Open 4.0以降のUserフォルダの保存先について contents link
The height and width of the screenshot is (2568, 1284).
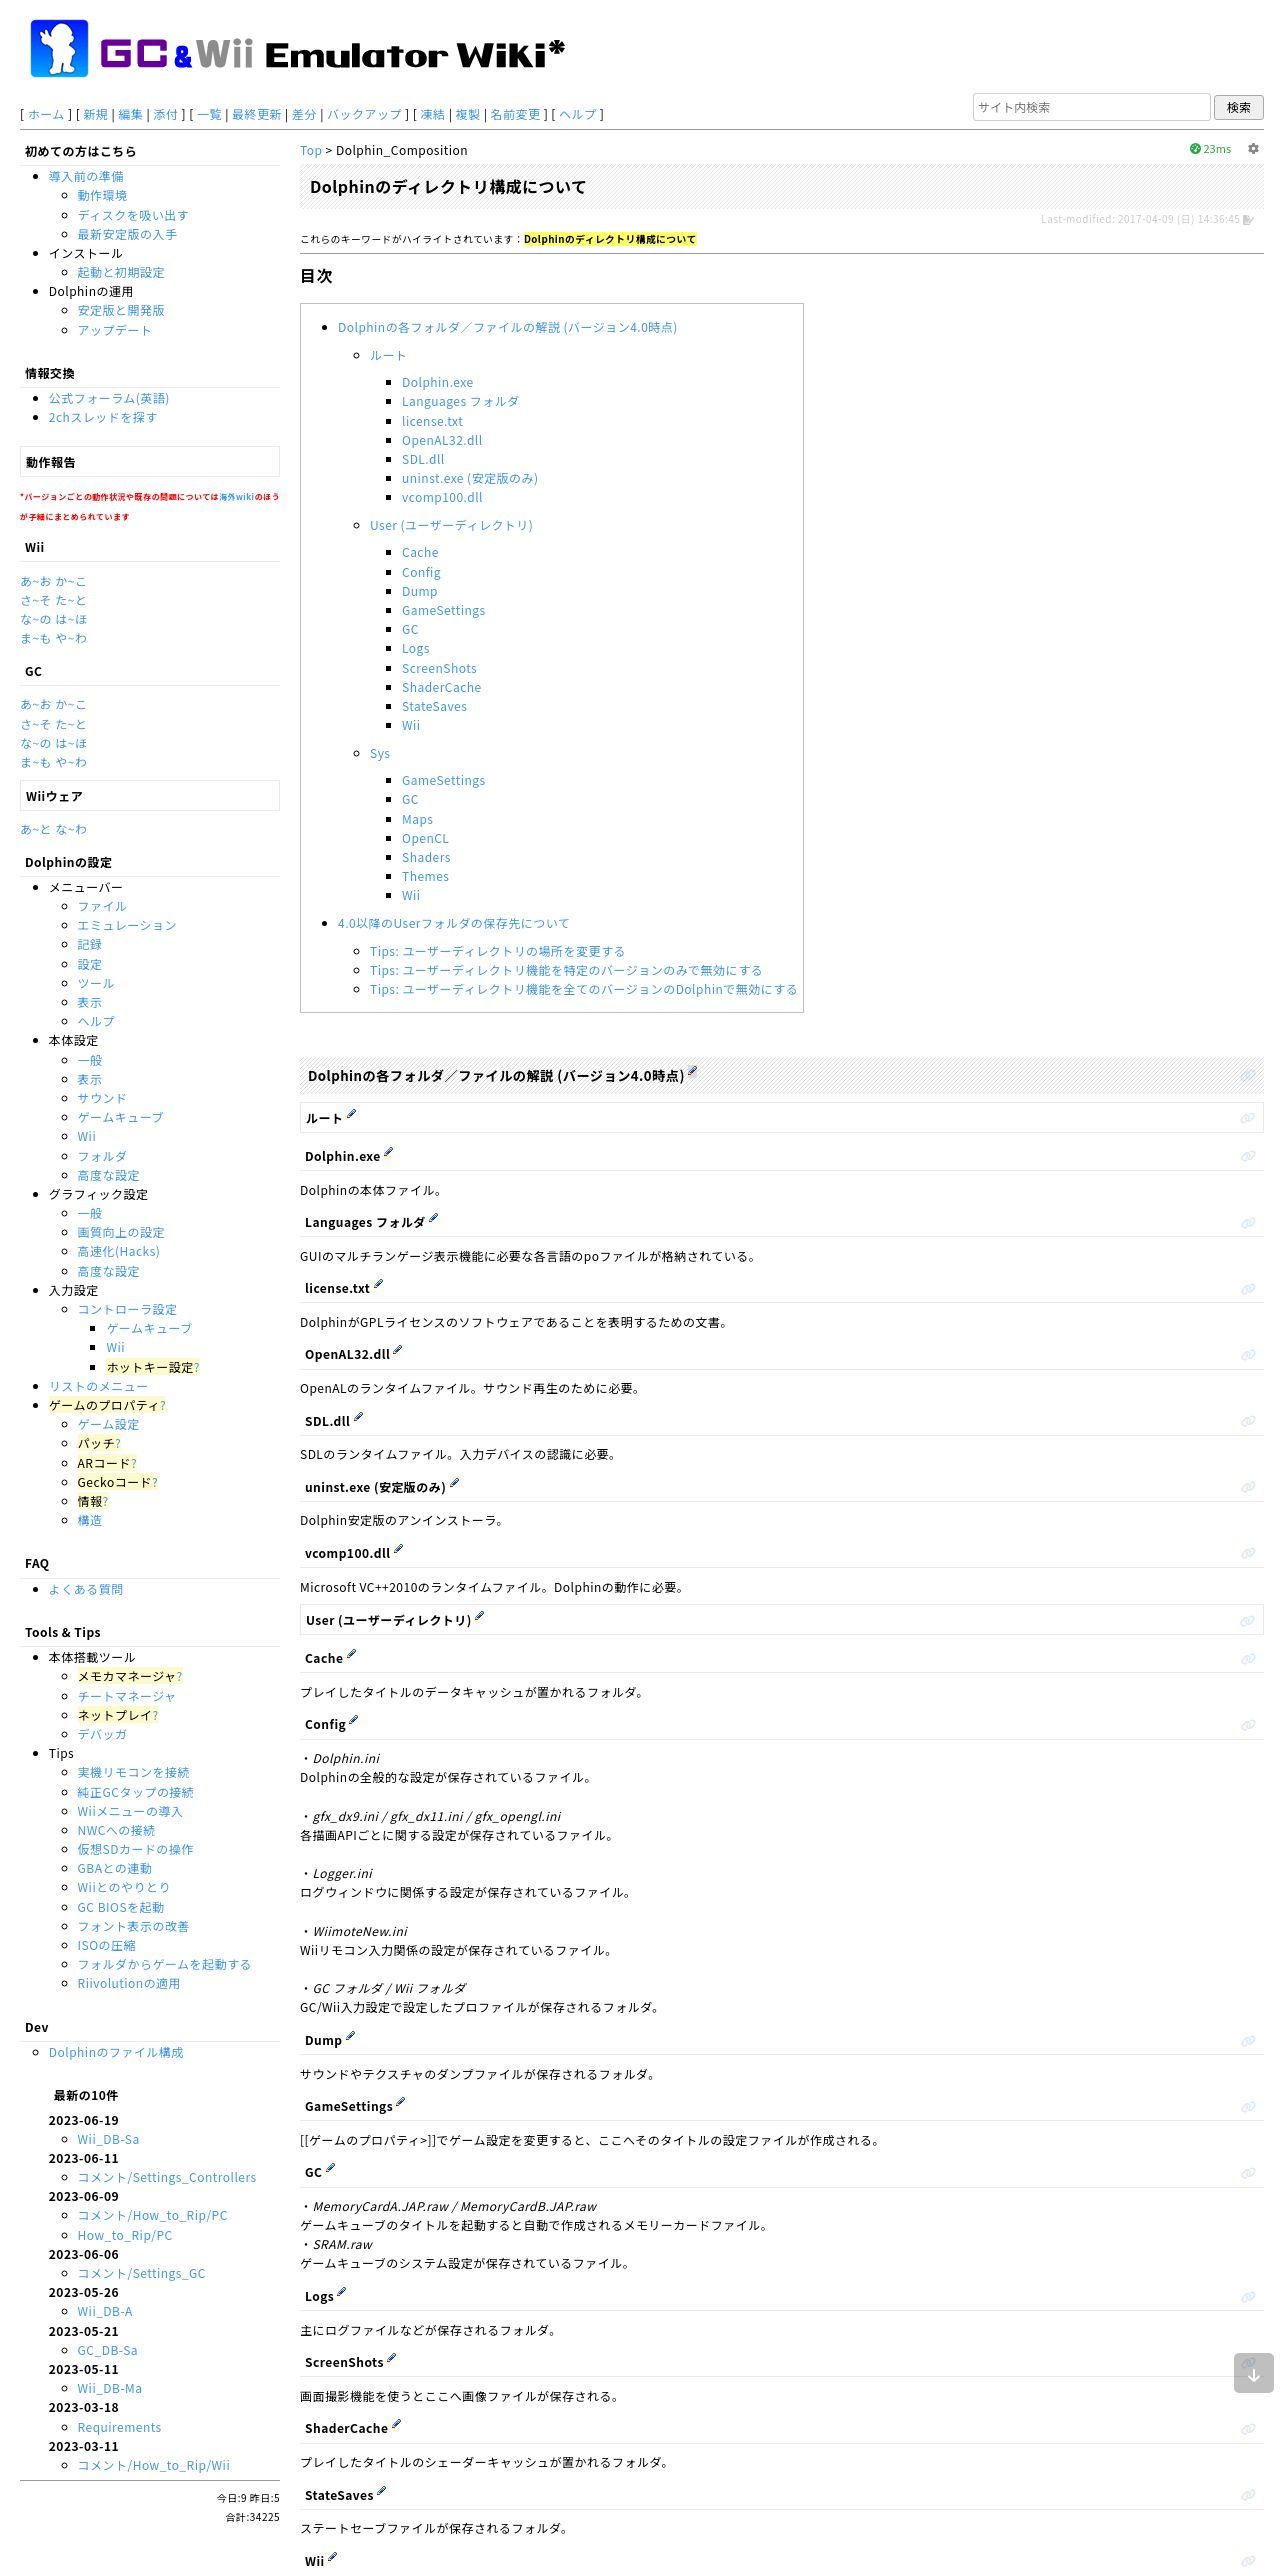[453, 924]
